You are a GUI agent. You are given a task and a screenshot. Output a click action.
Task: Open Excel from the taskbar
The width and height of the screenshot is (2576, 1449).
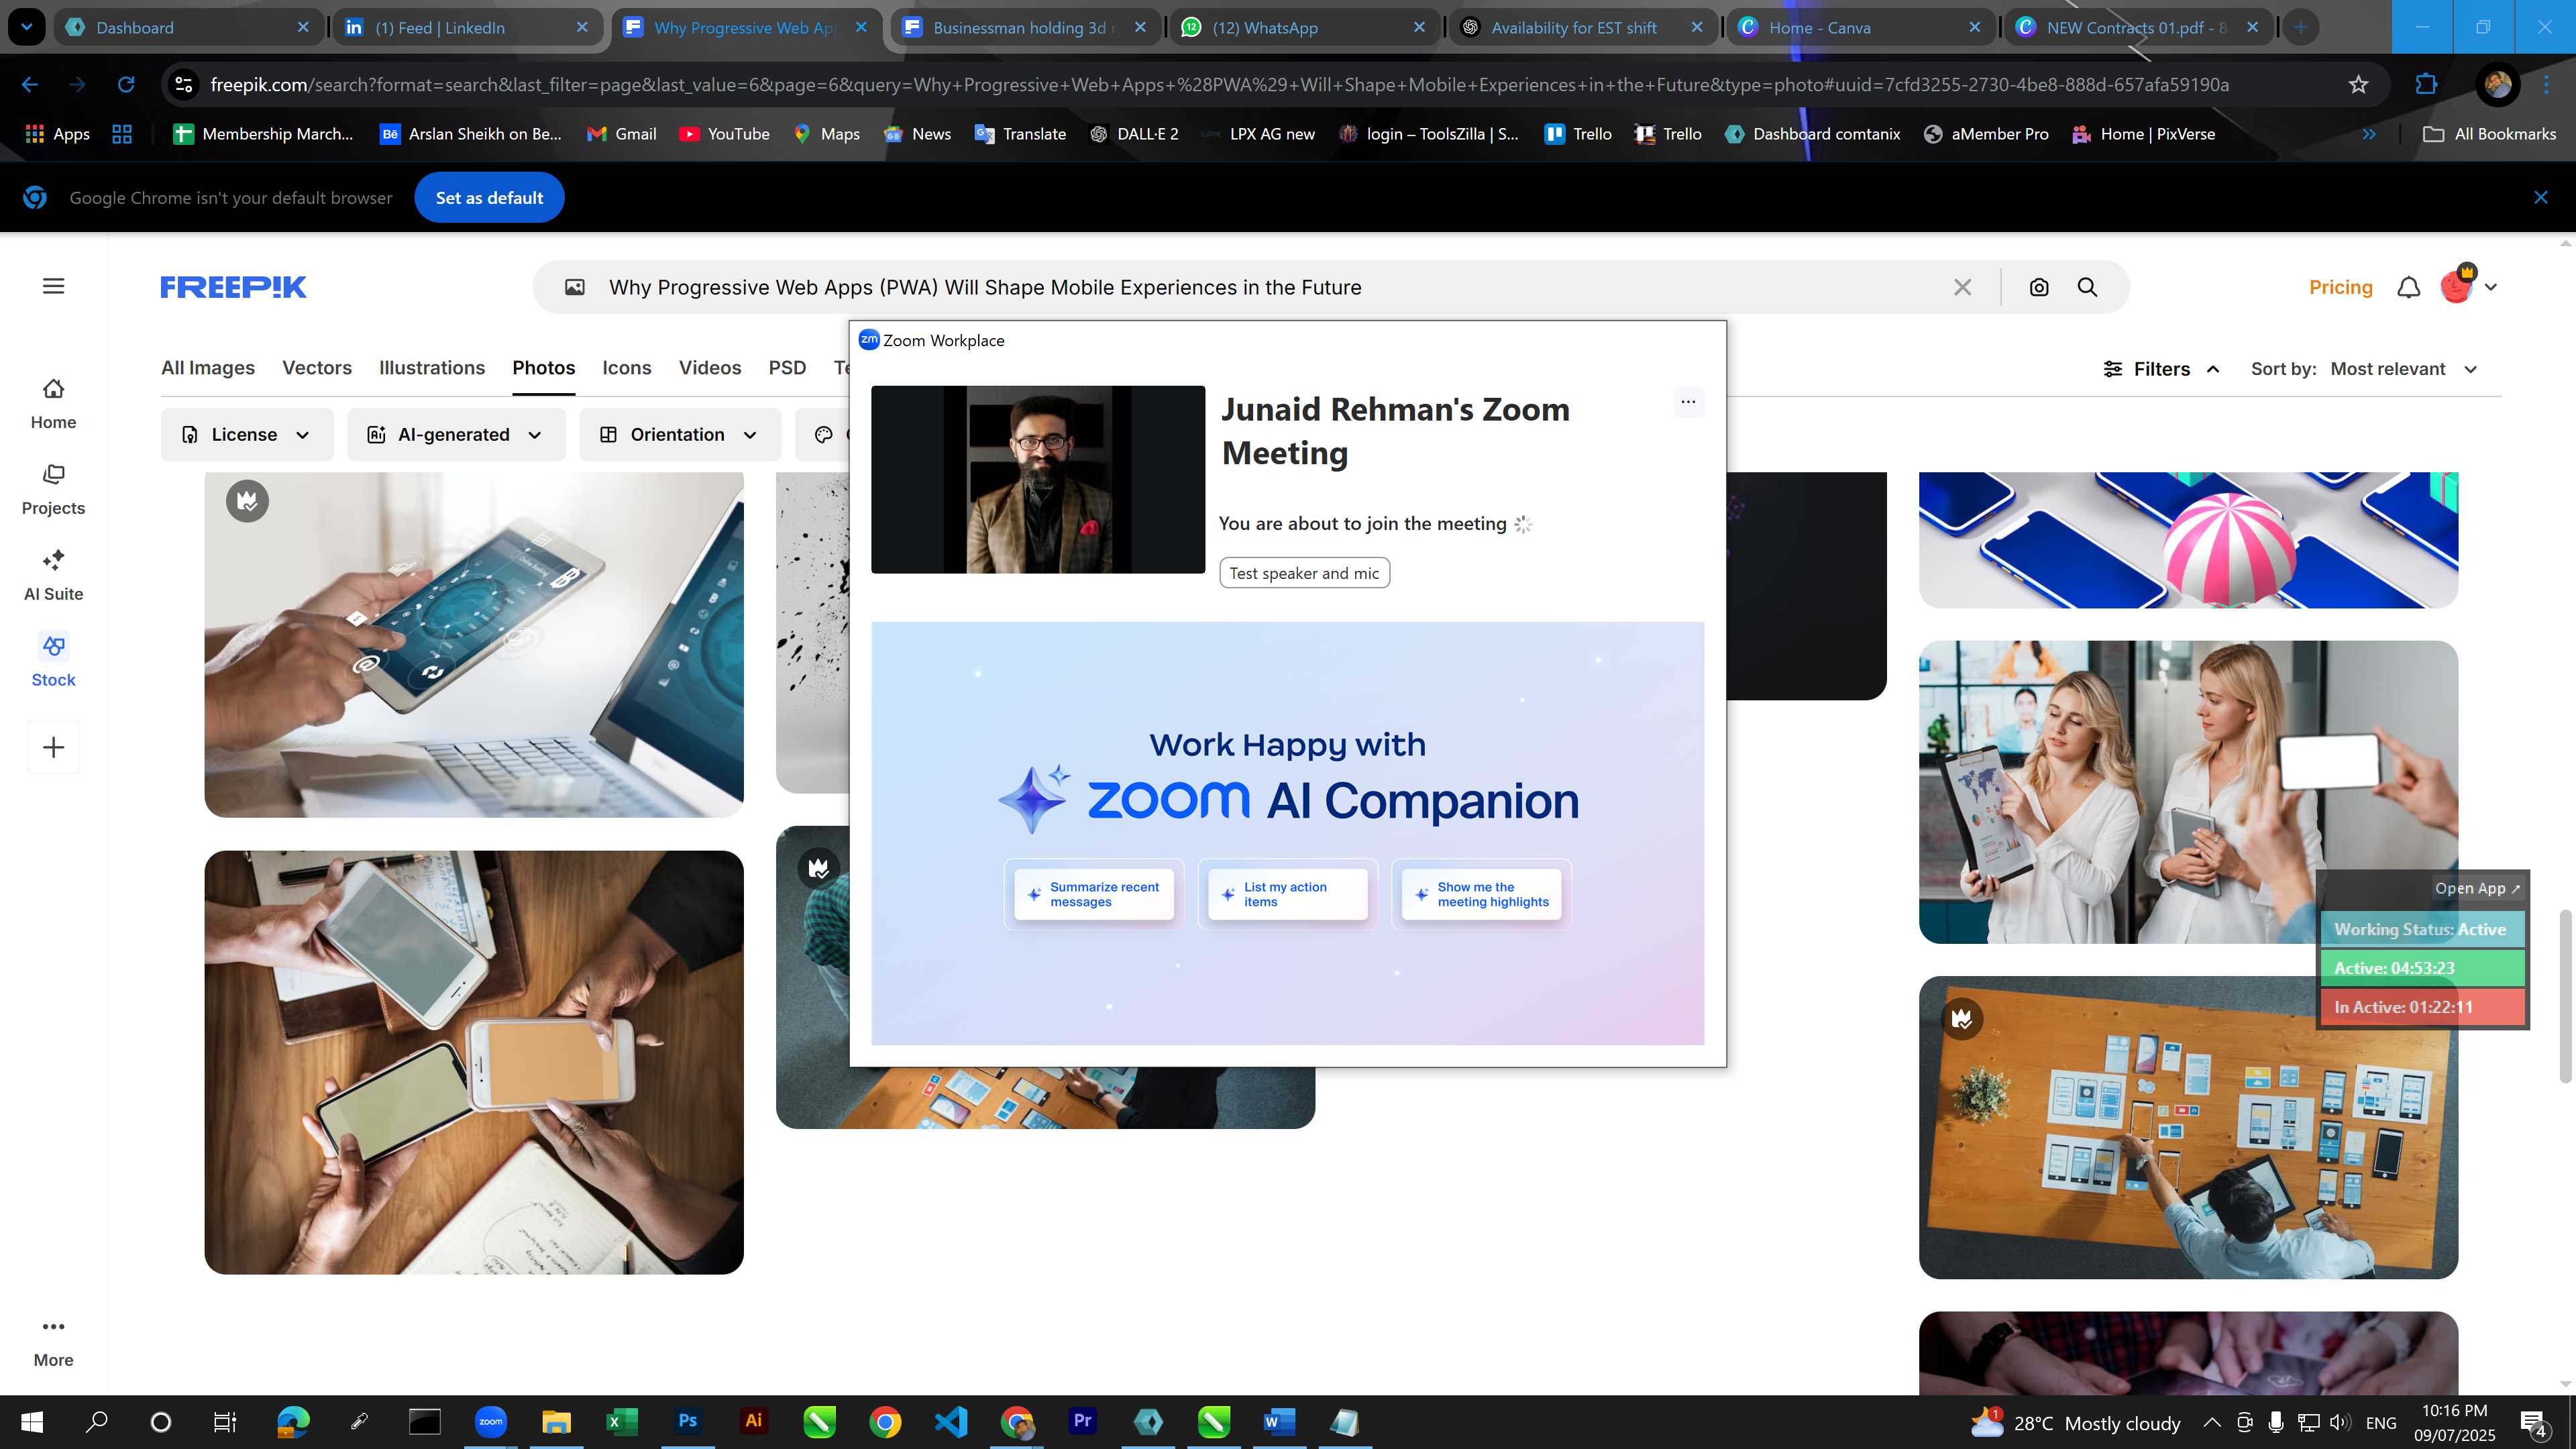coord(622,1422)
